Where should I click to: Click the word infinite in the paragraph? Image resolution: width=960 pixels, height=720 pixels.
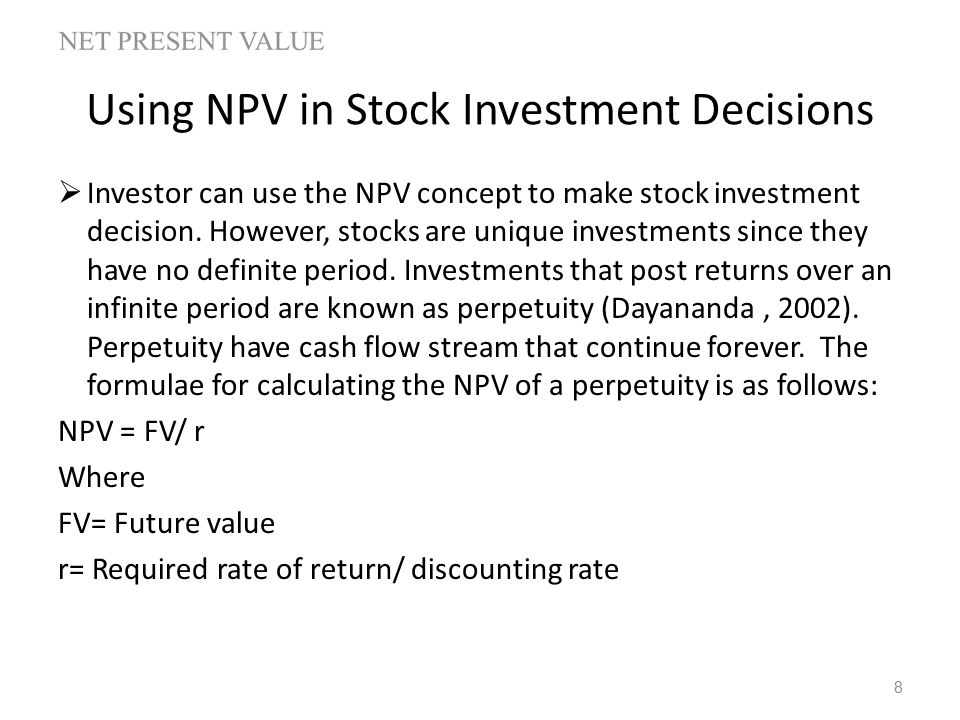tap(132, 308)
